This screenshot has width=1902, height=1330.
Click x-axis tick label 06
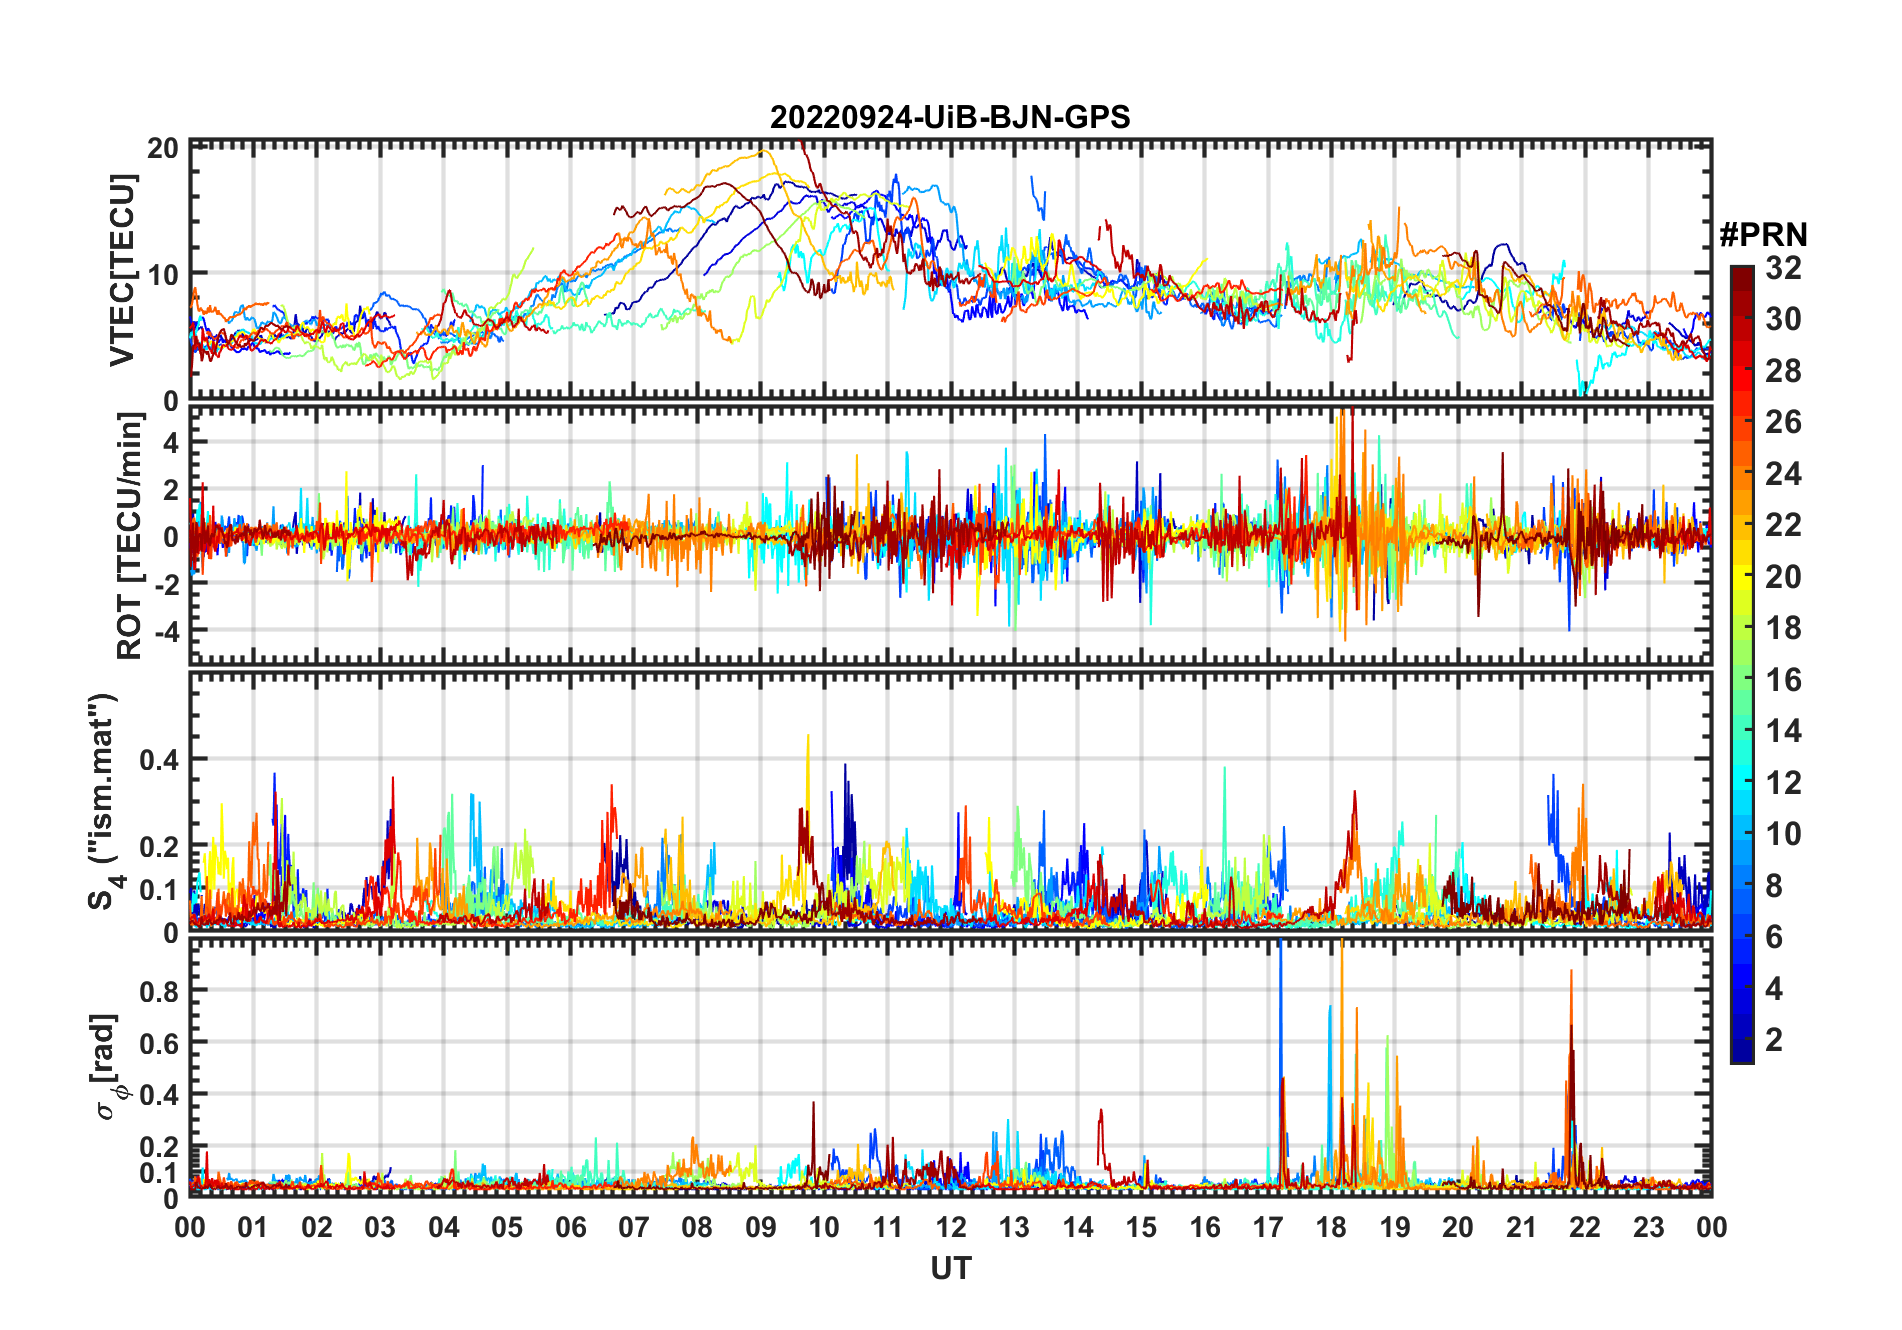coord(570,1227)
